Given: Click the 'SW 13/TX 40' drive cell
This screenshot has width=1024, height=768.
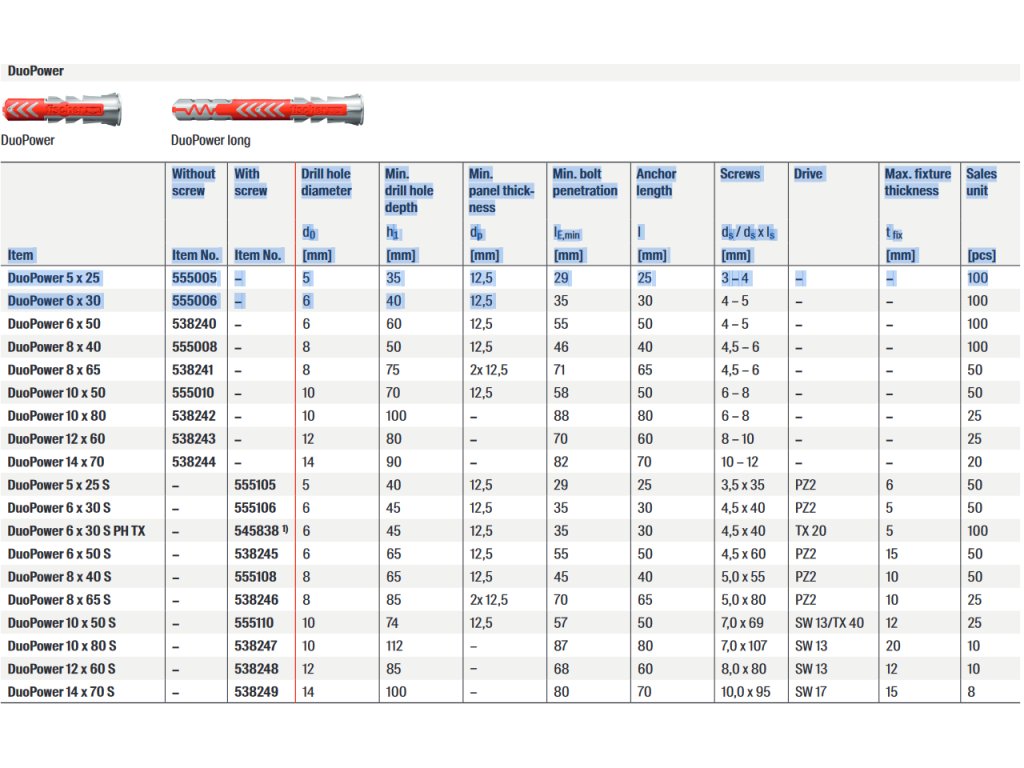Looking at the screenshot, I should (828, 623).
